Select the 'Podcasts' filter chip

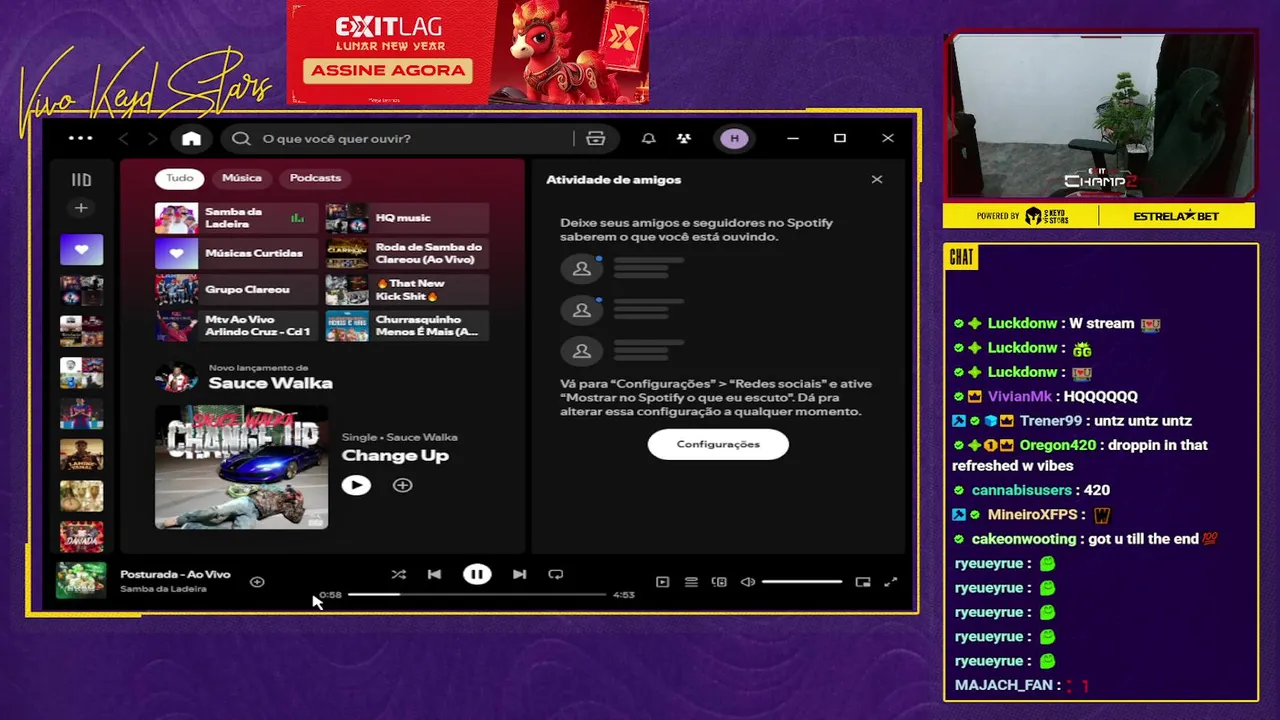pos(315,178)
